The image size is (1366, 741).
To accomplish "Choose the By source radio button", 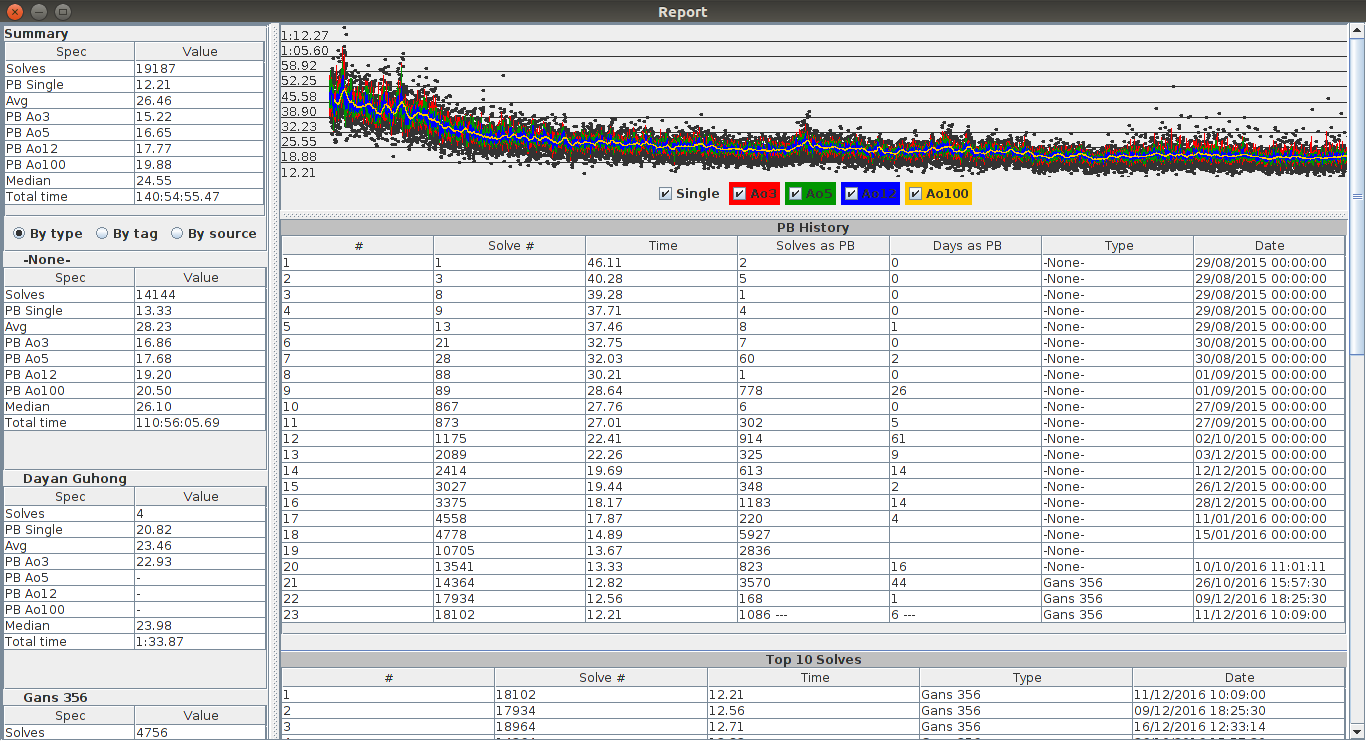I will pos(213,234).
